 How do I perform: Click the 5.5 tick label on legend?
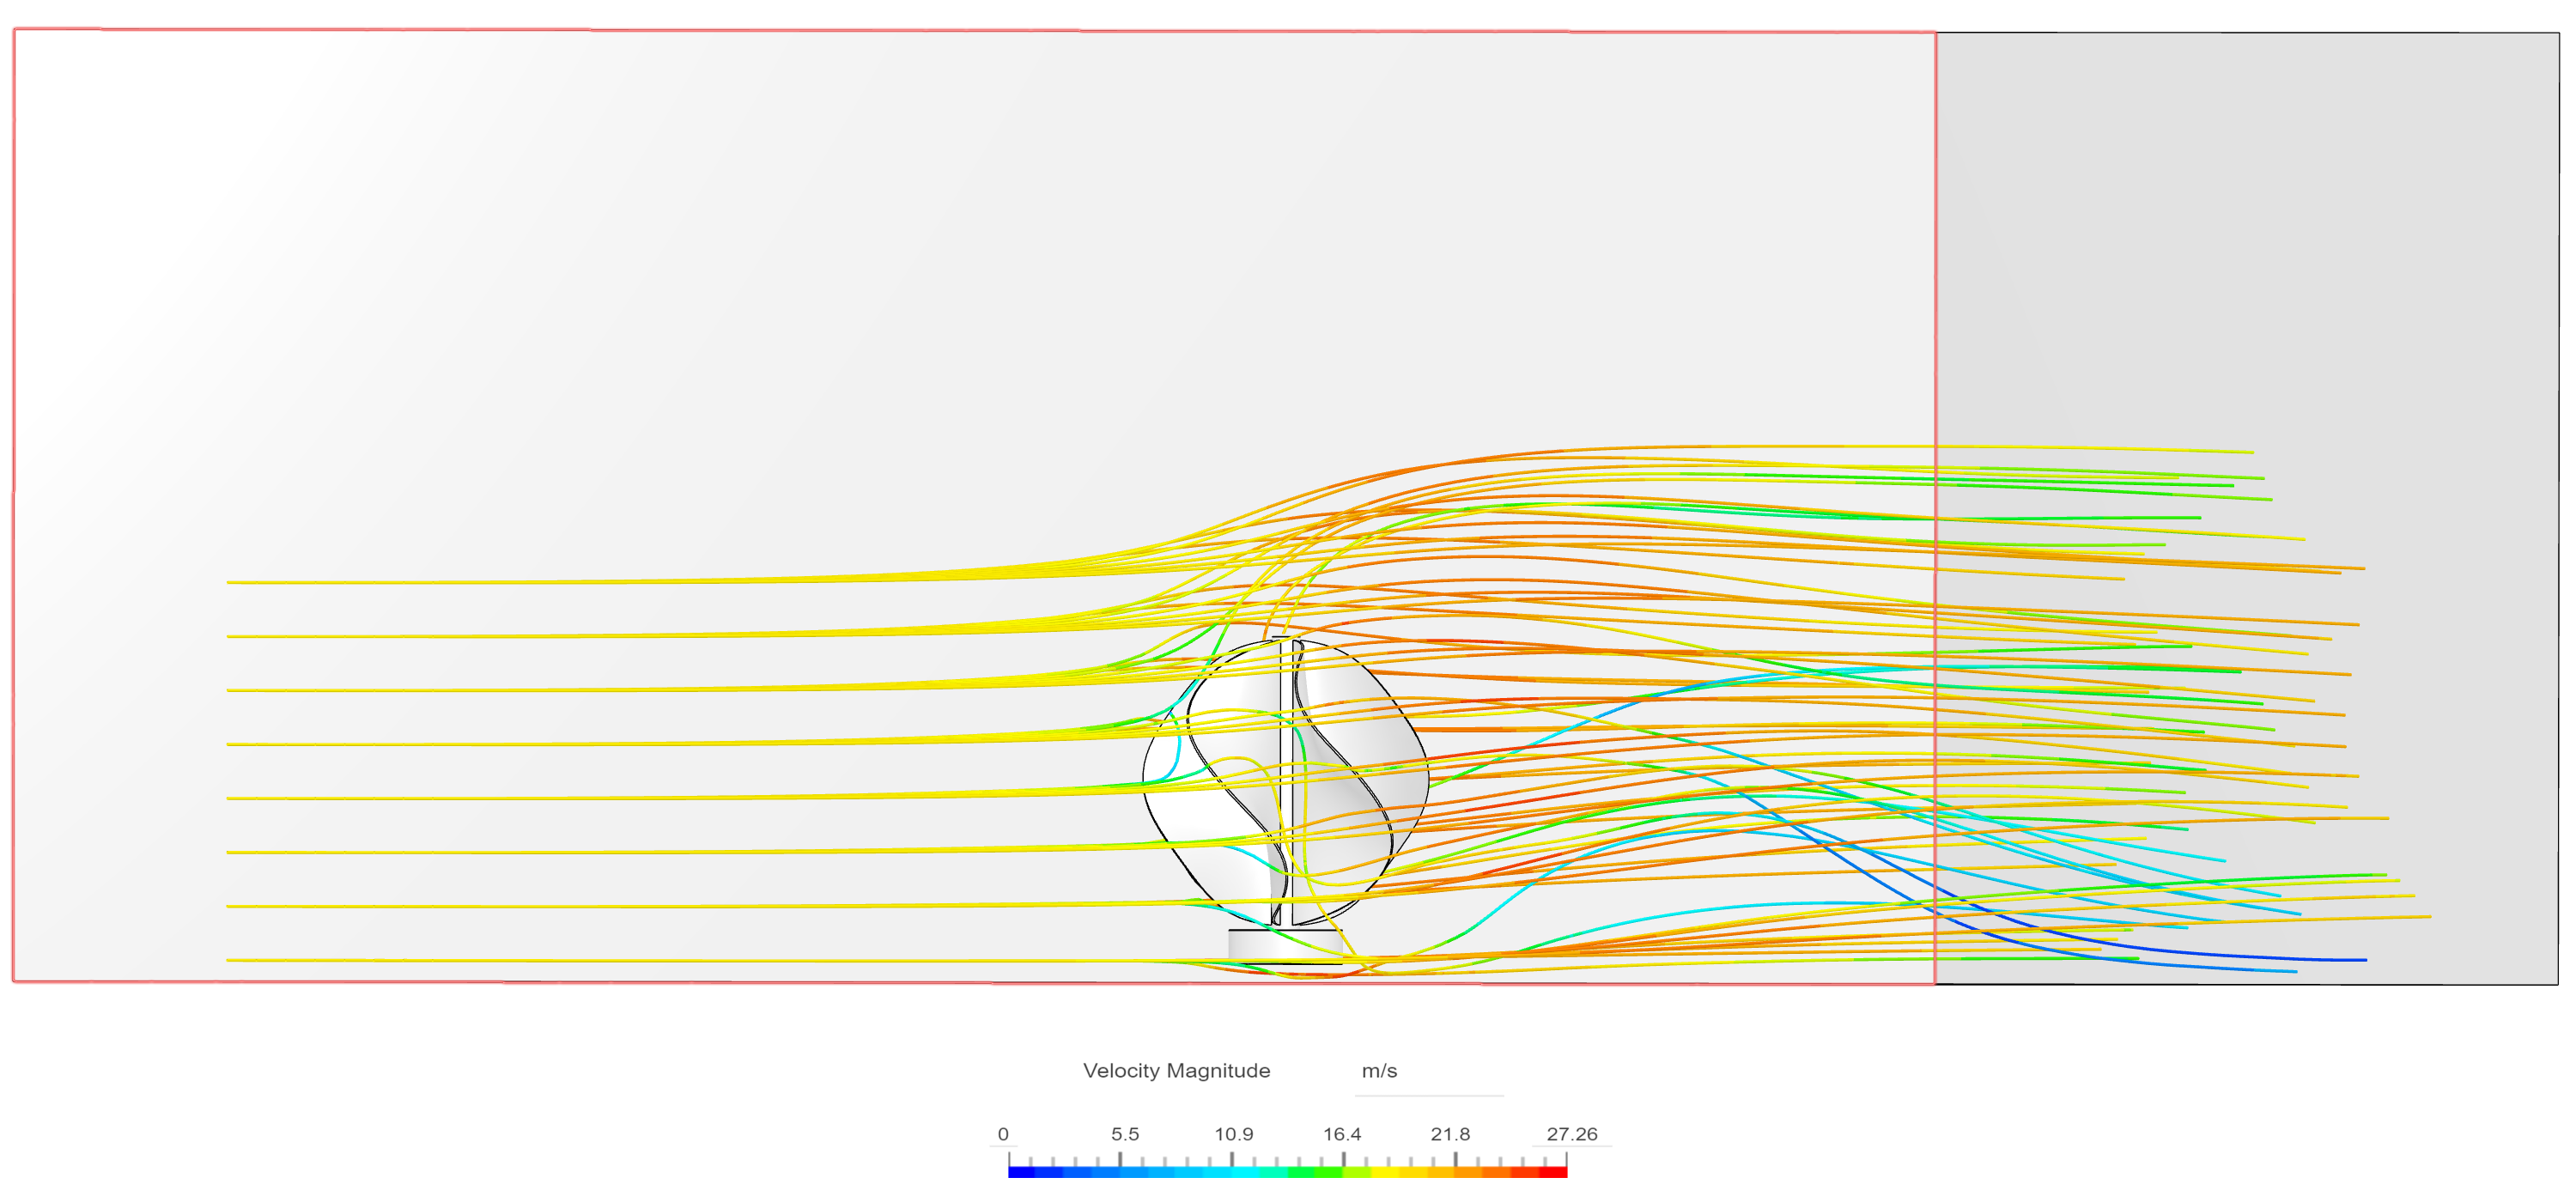pyautogui.click(x=1125, y=1134)
